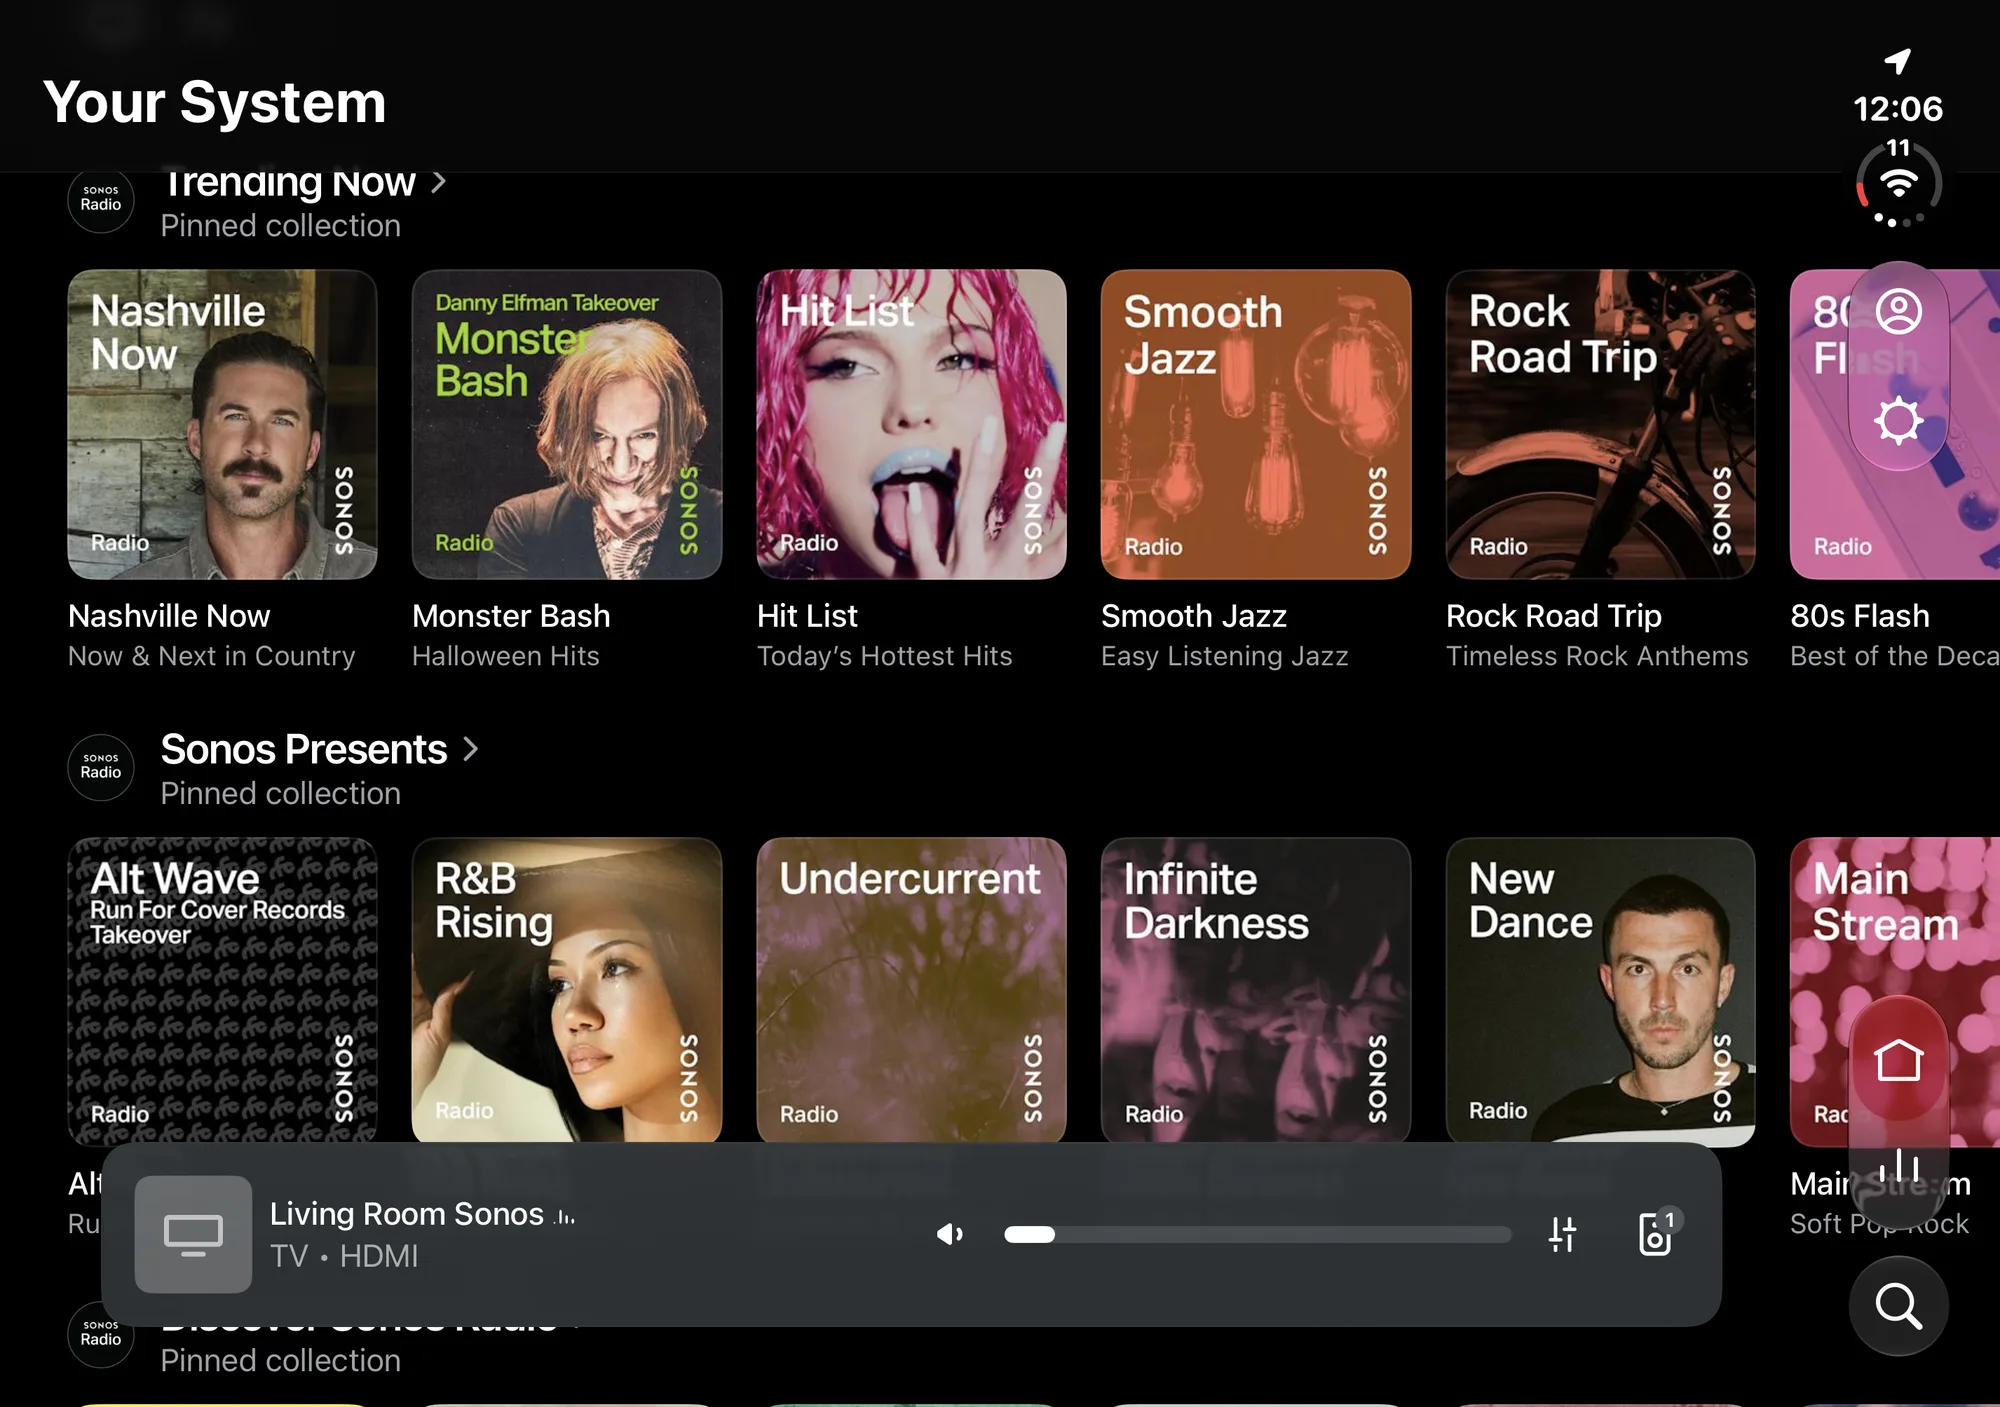2000x1407 pixels.
Task: Open the Trending Now heading
Action: tap(288, 183)
